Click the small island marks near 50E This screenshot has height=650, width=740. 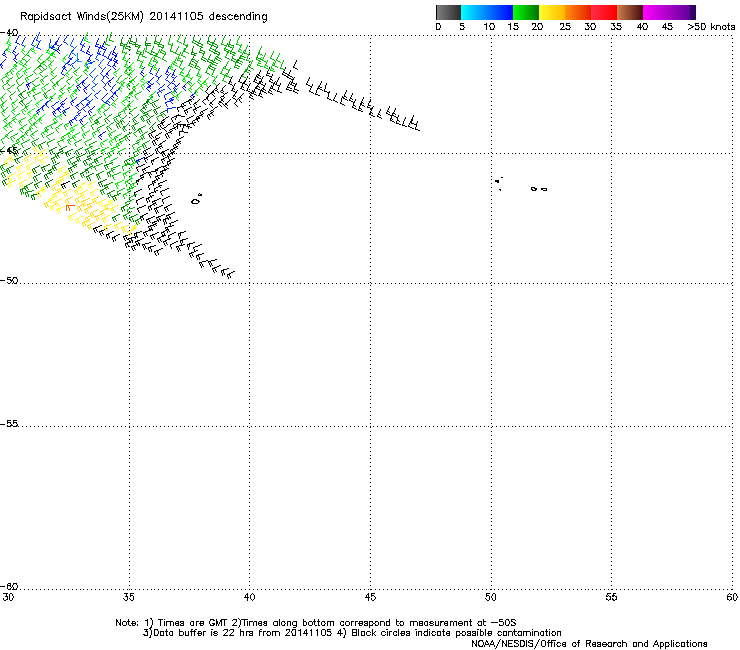click(499, 183)
